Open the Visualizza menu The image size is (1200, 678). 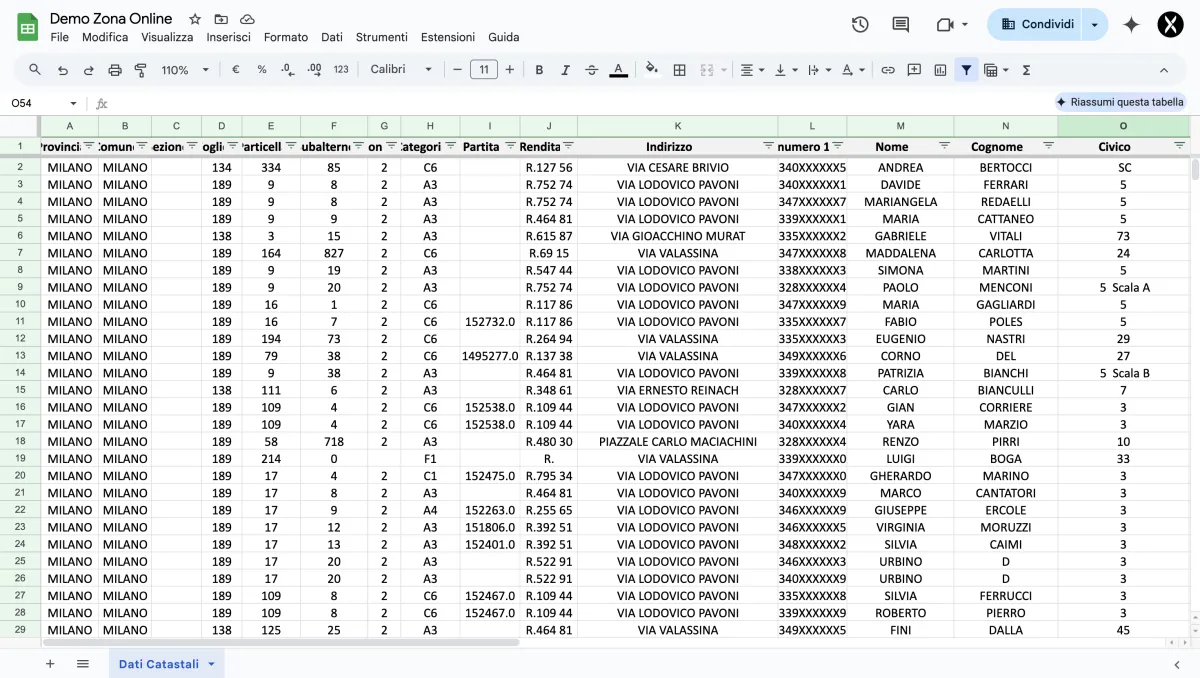tap(167, 37)
